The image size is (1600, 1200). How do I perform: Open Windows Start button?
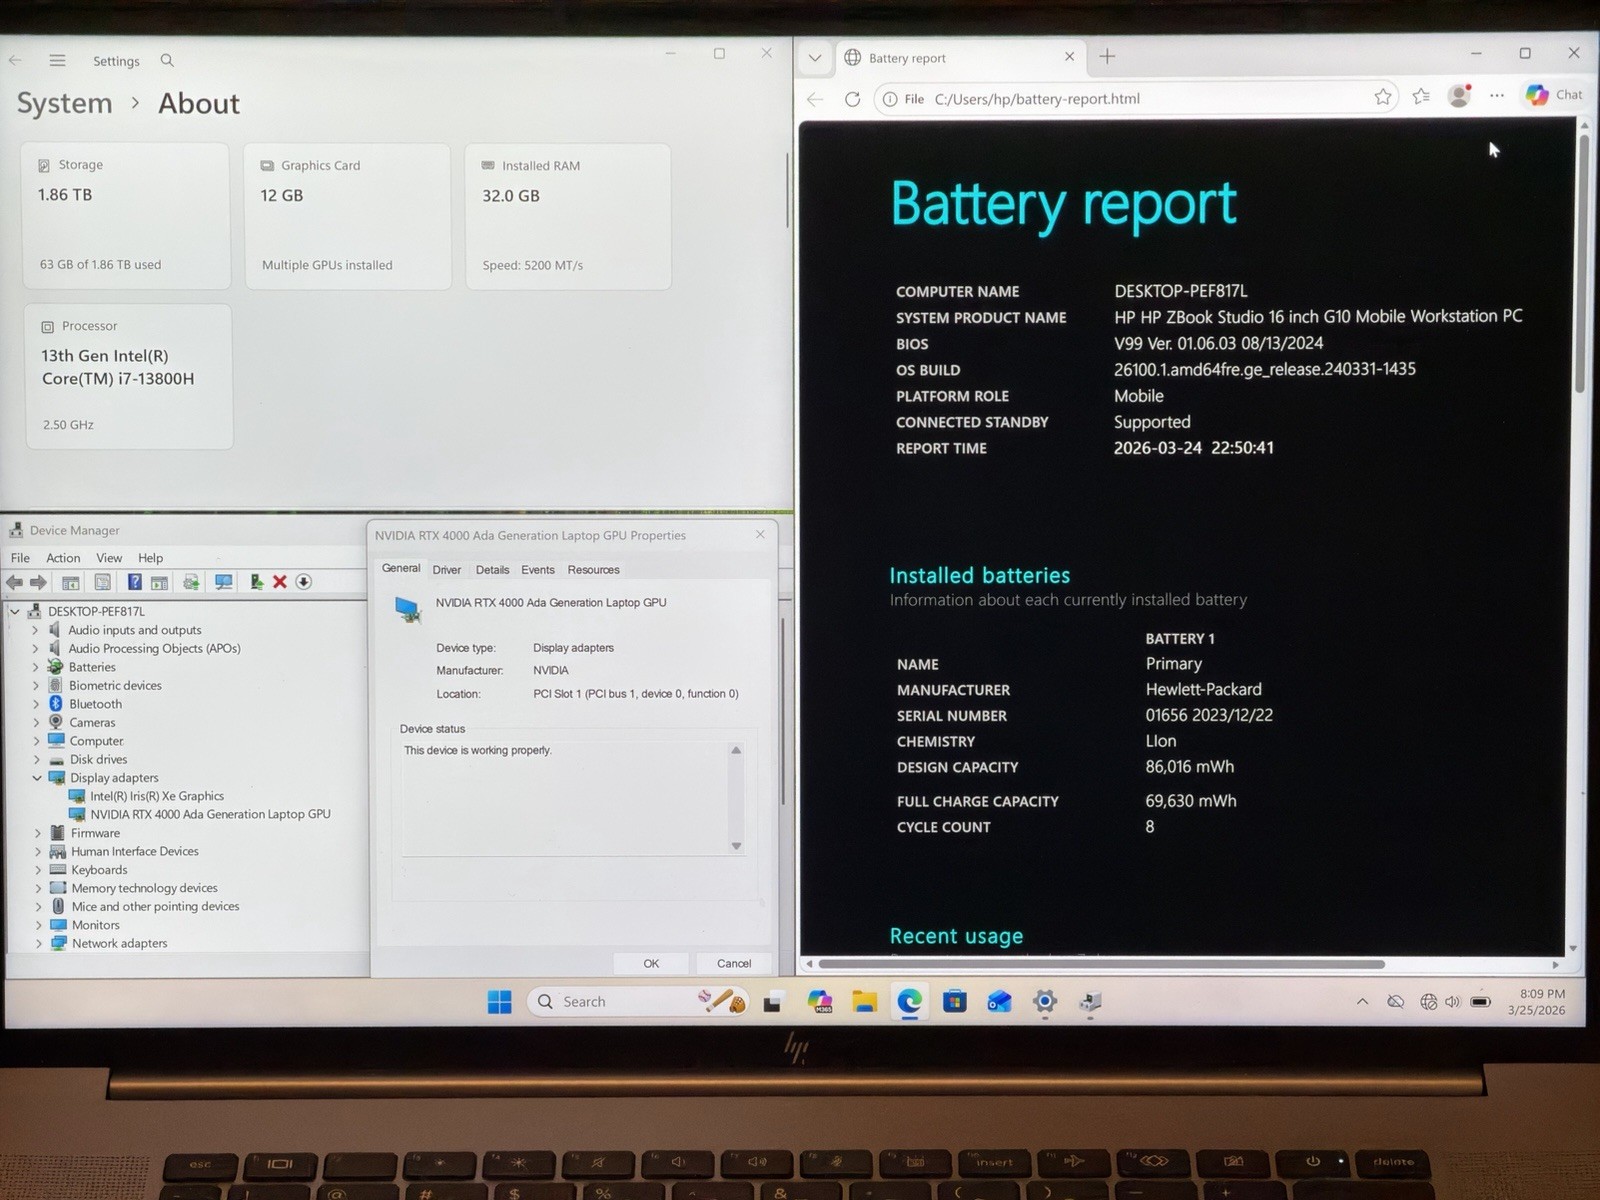499,1002
